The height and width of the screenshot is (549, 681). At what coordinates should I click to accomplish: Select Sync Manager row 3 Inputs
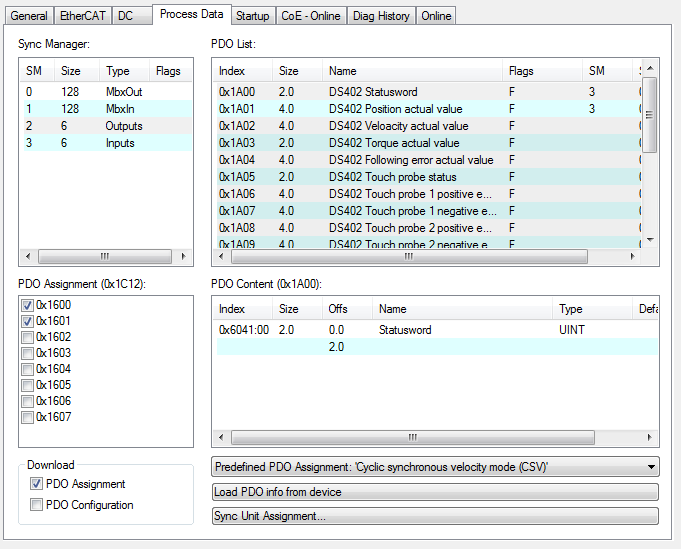pos(106,143)
